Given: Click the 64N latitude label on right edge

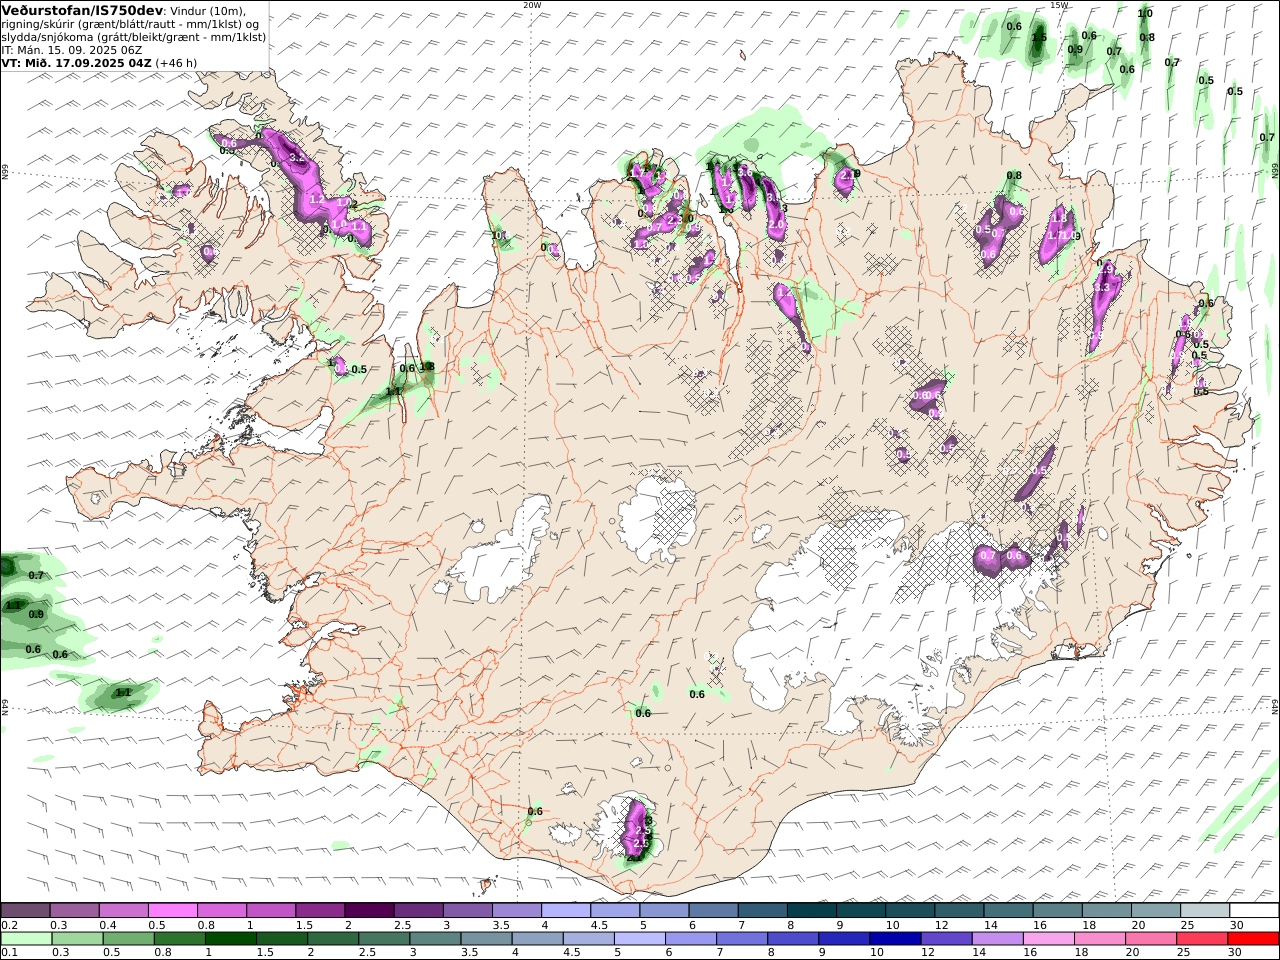Looking at the screenshot, I should pyautogui.click(x=1275, y=706).
